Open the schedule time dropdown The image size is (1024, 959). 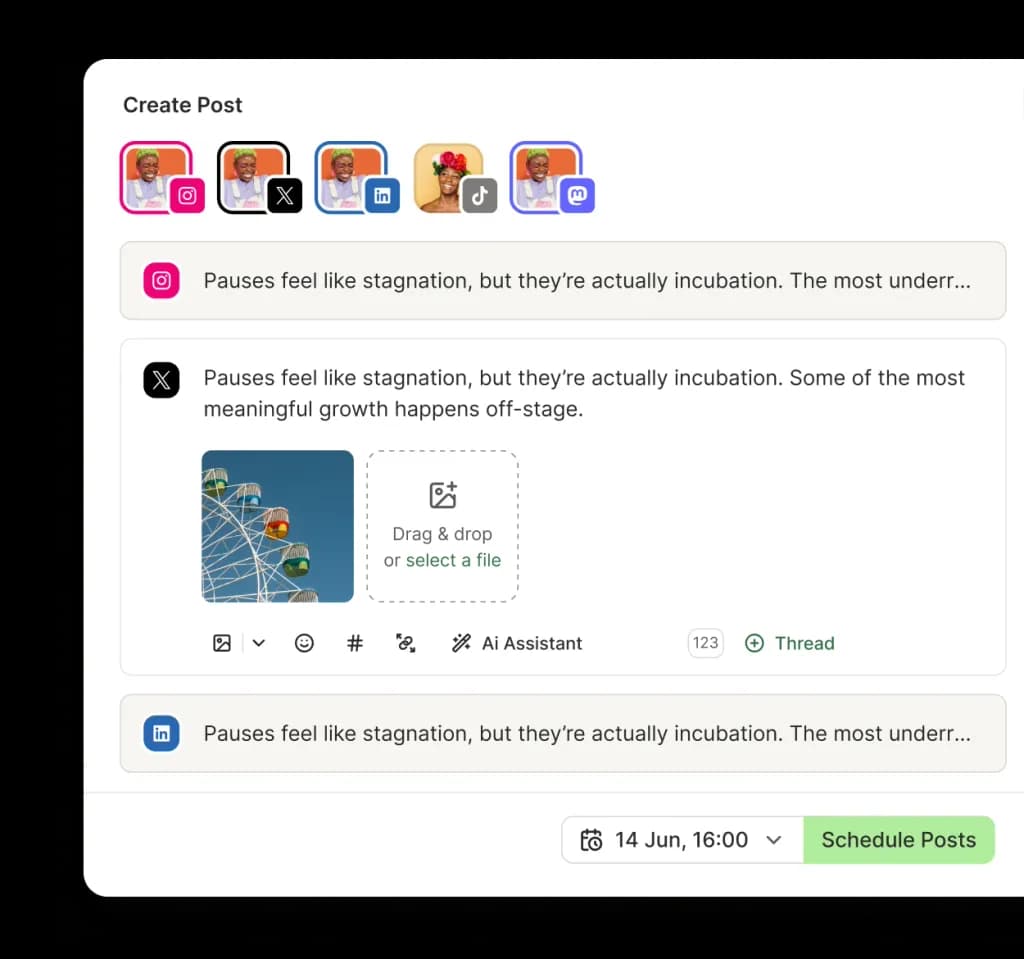coord(773,840)
